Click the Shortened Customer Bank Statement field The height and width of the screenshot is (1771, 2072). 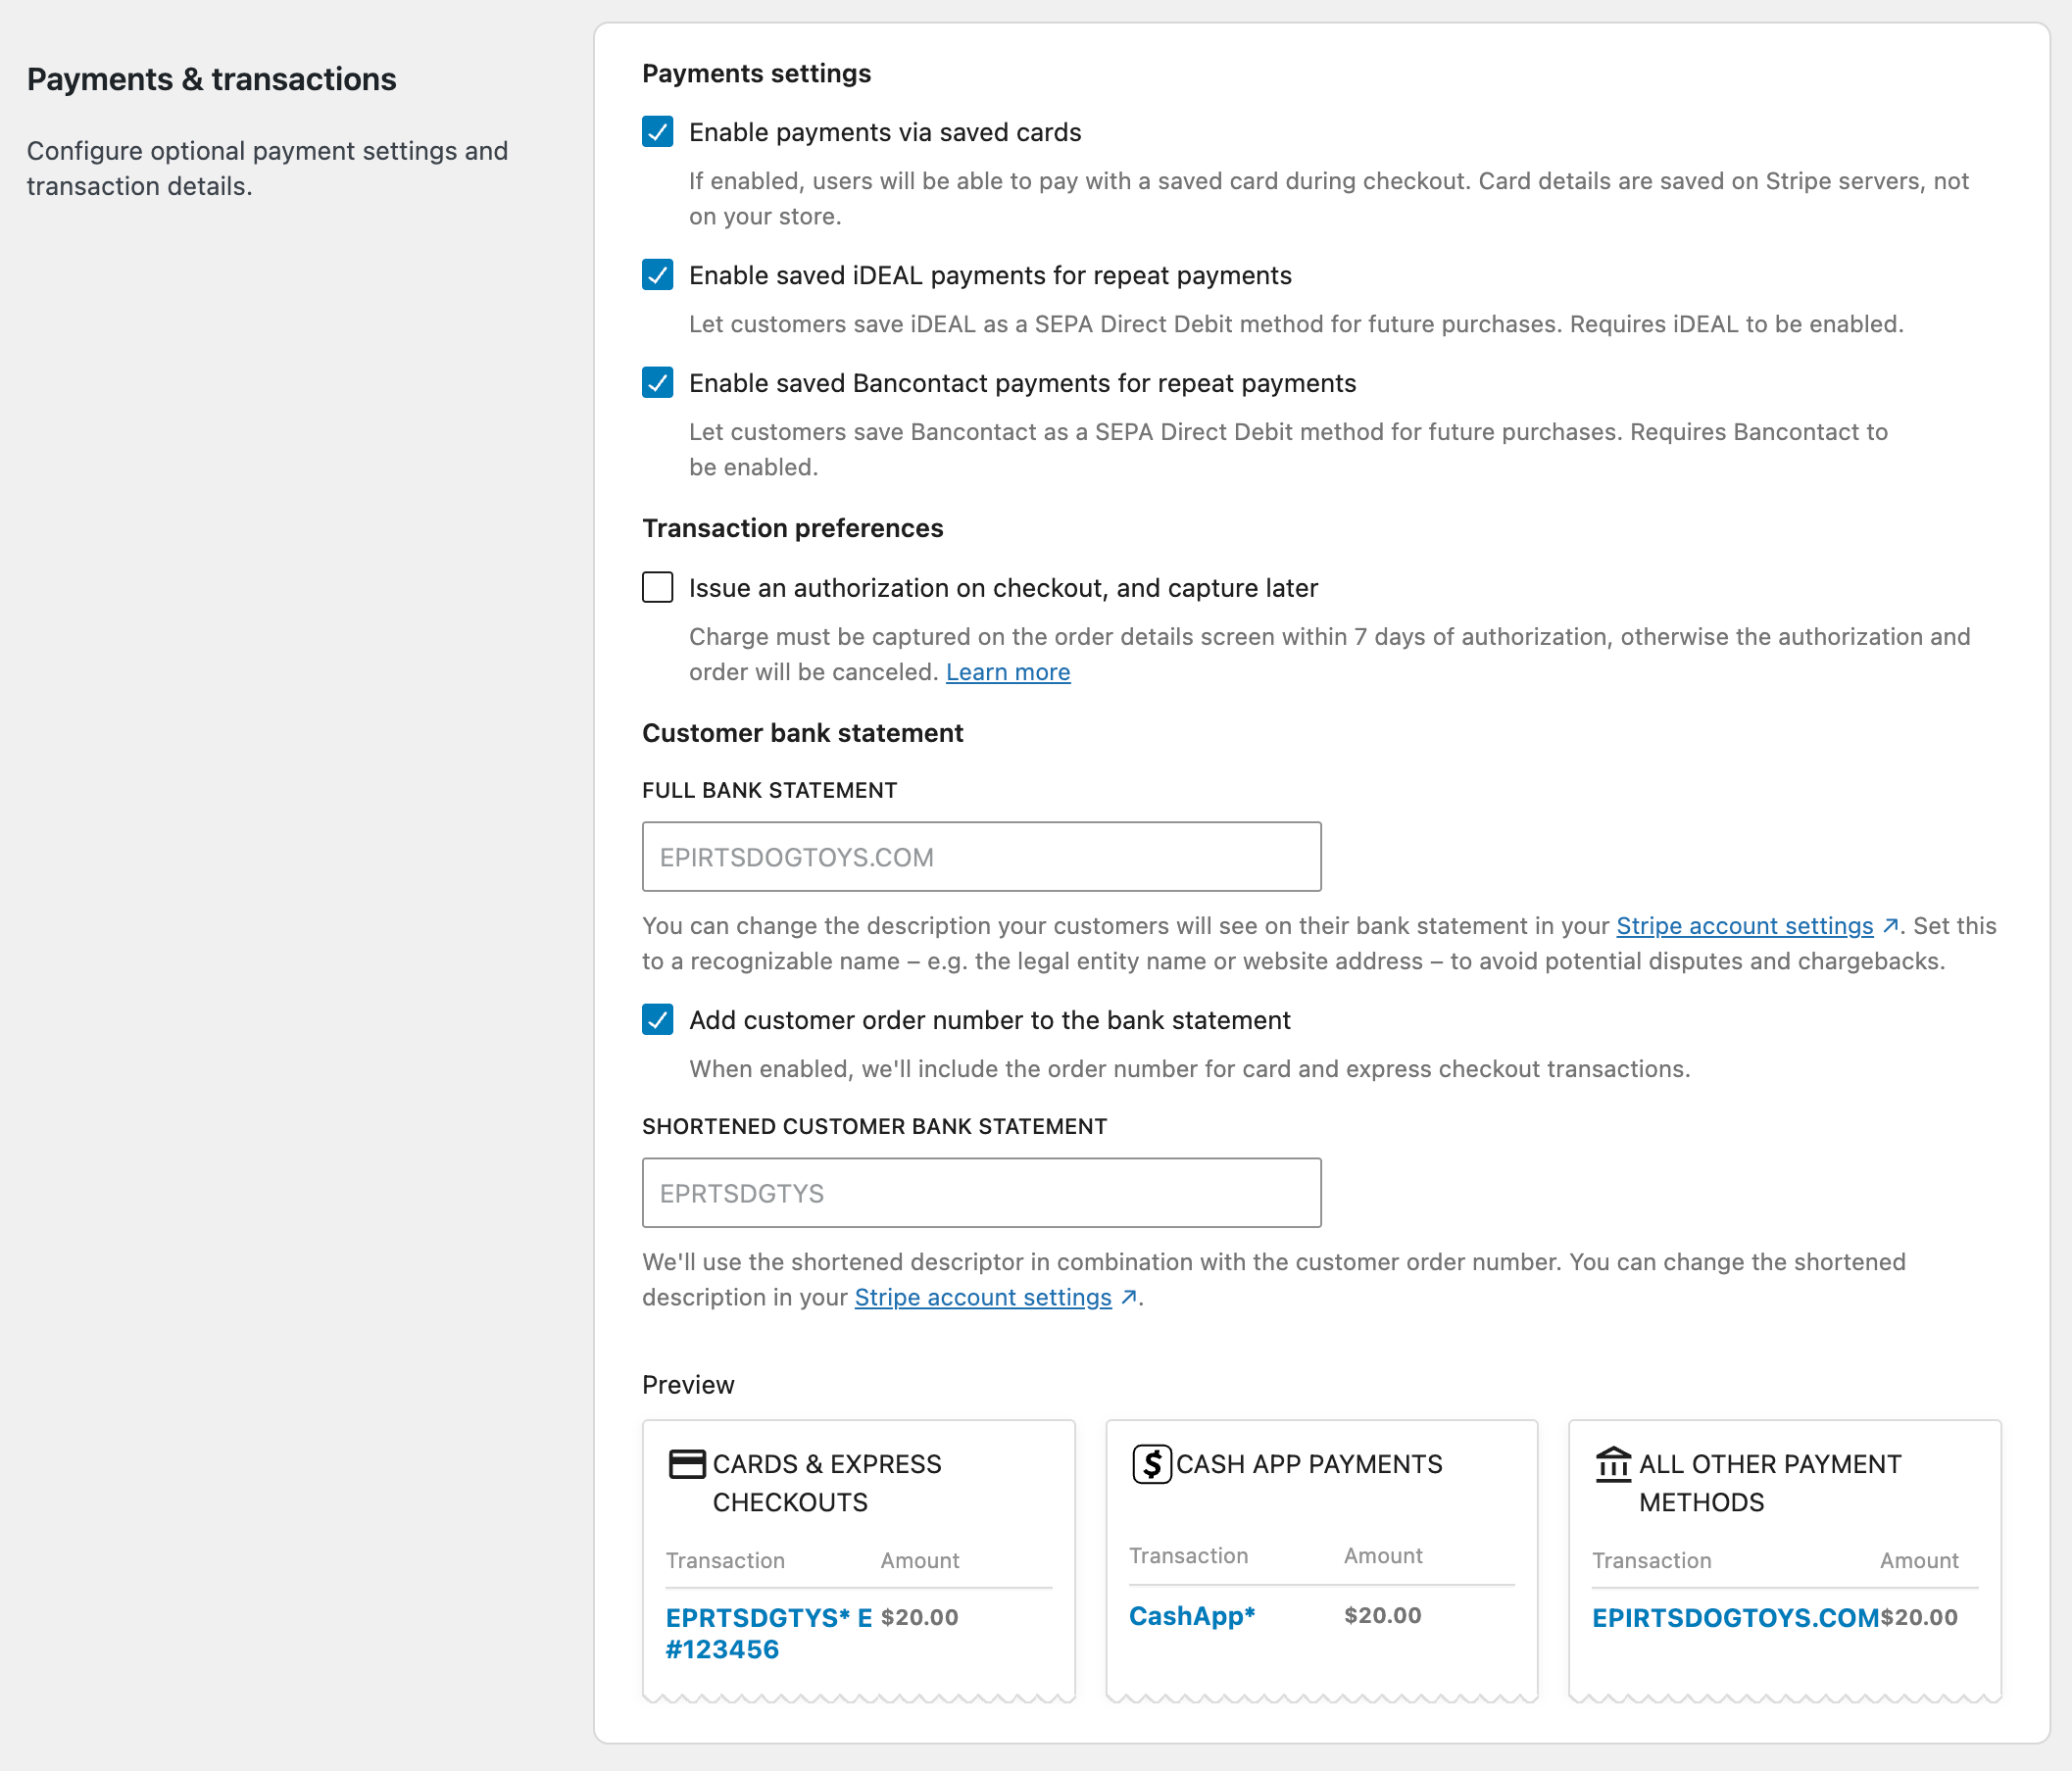[981, 1193]
